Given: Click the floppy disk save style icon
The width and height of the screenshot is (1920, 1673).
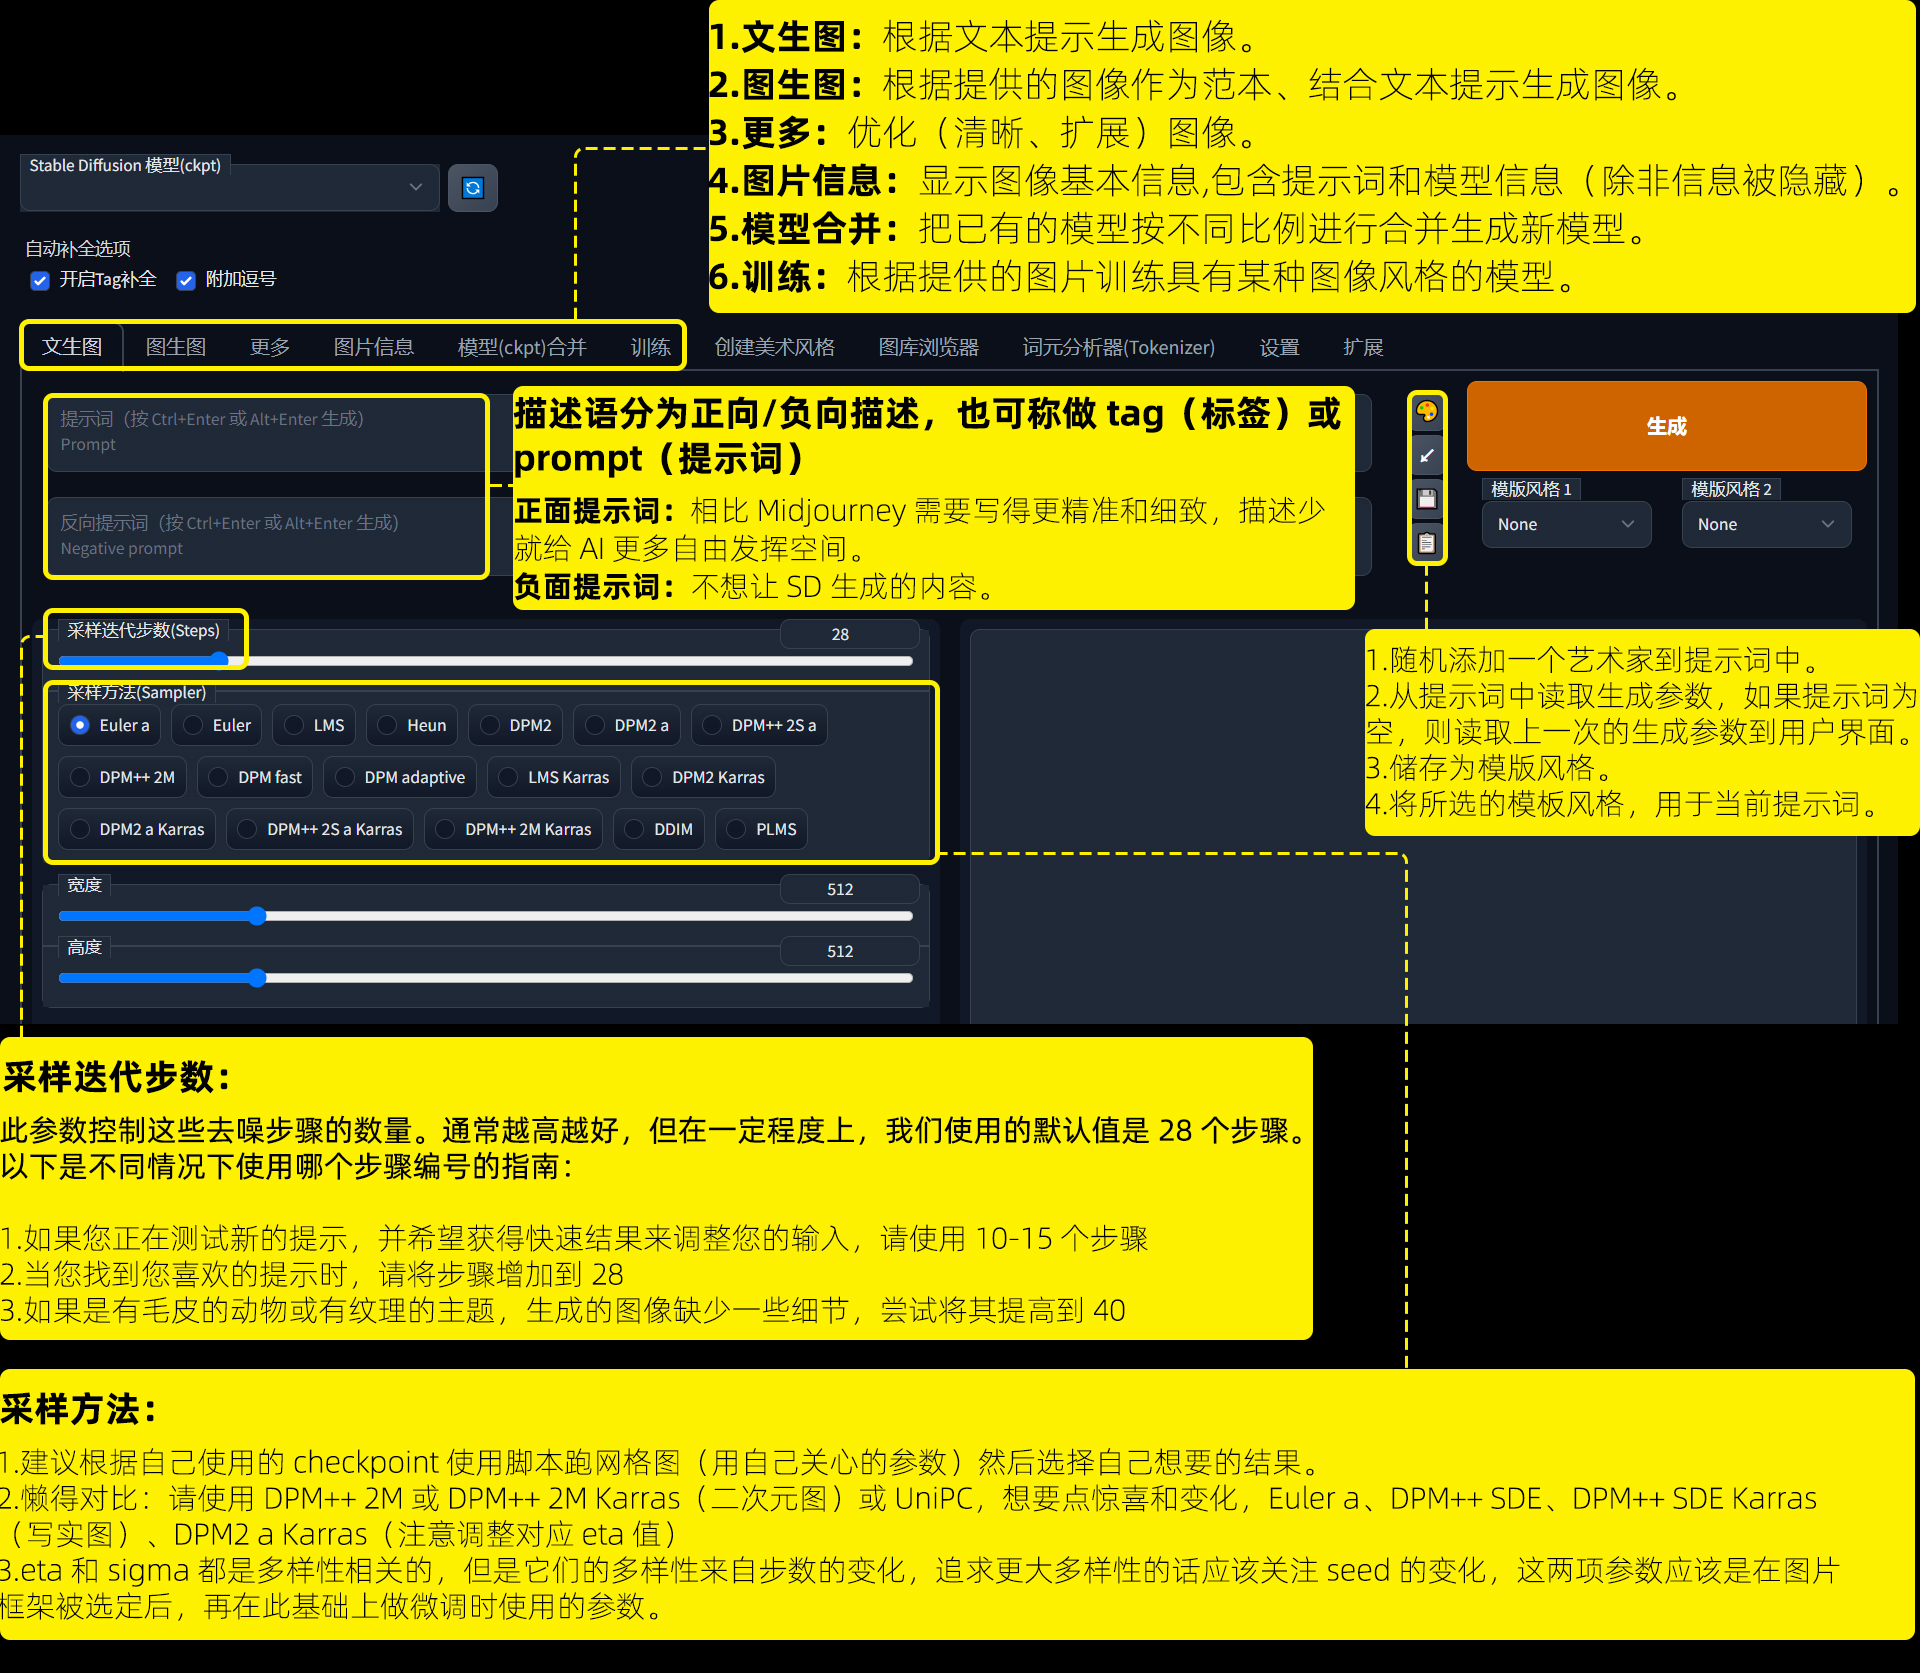Looking at the screenshot, I should [x=1427, y=499].
